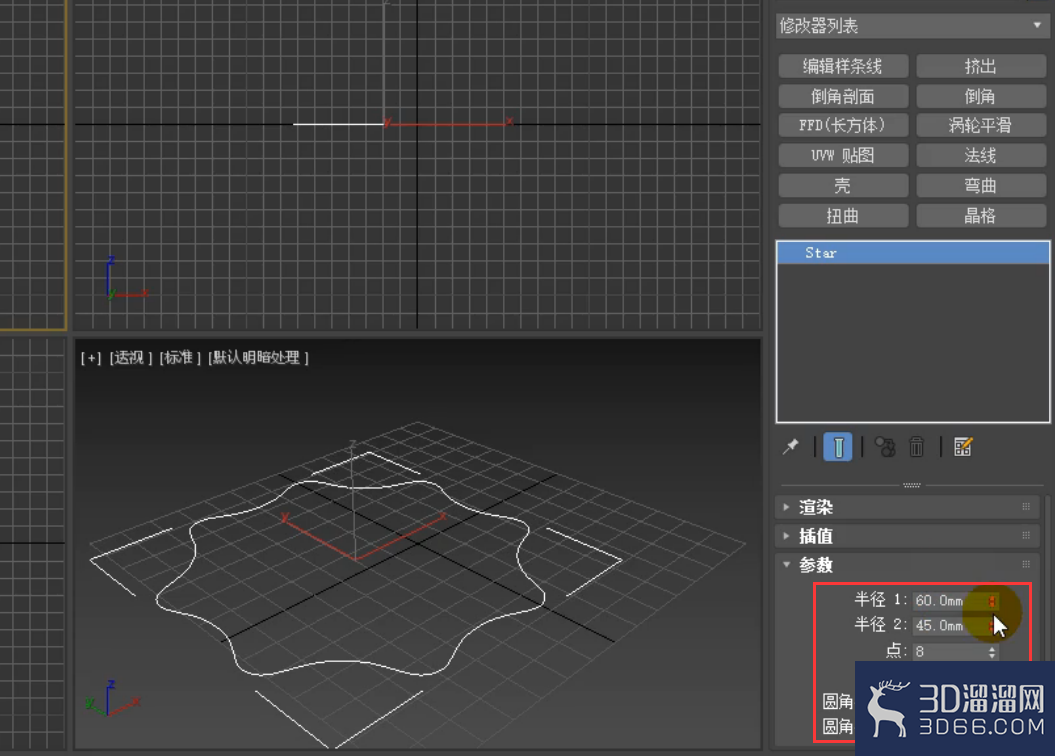Click Remove Modifier trash icon
Screen dimensions: 1055x756
[916, 447]
